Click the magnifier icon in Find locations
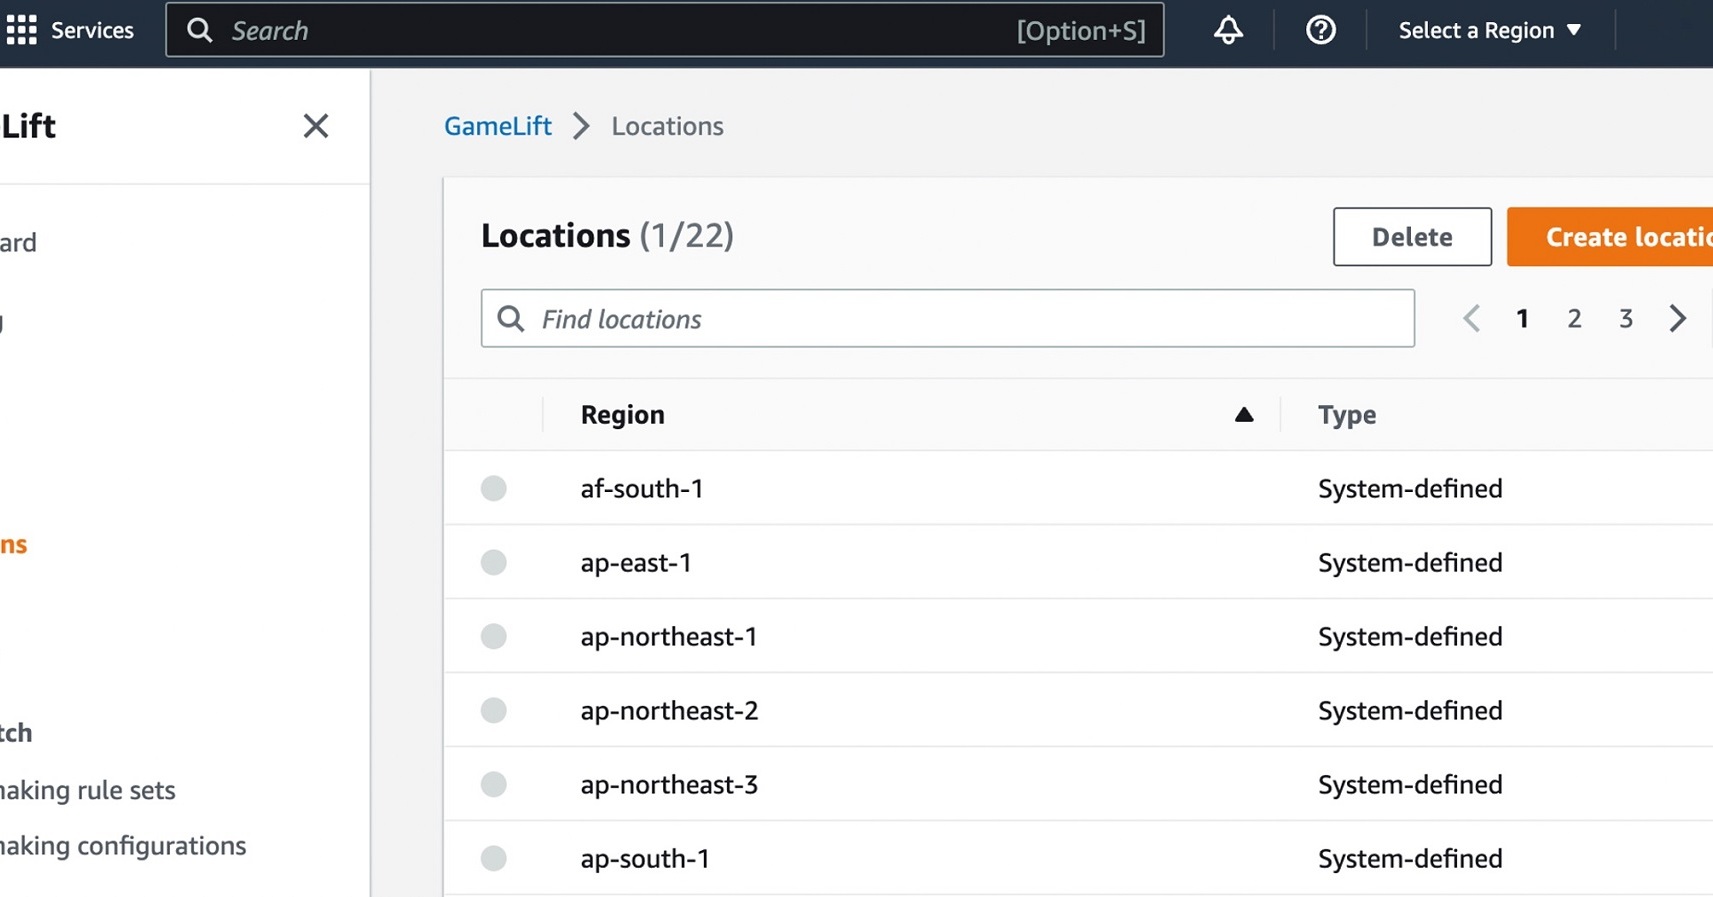 click(511, 319)
